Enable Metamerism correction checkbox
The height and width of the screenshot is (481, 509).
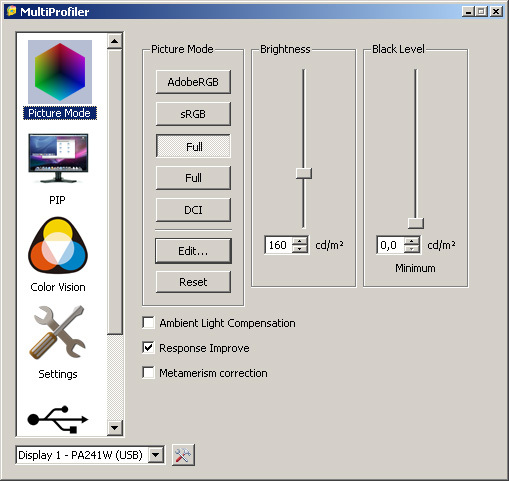point(148,373)
